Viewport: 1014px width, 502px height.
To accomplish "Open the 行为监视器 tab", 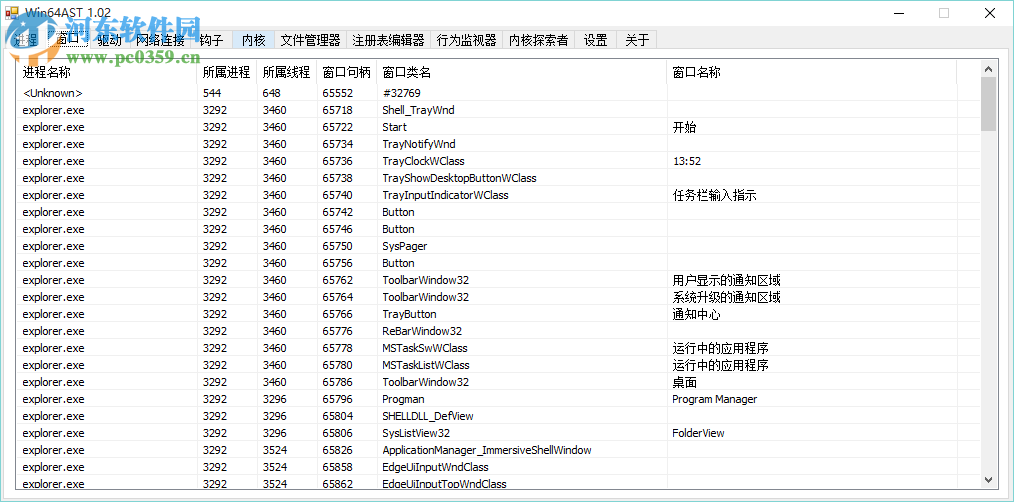I will [467, 40].
